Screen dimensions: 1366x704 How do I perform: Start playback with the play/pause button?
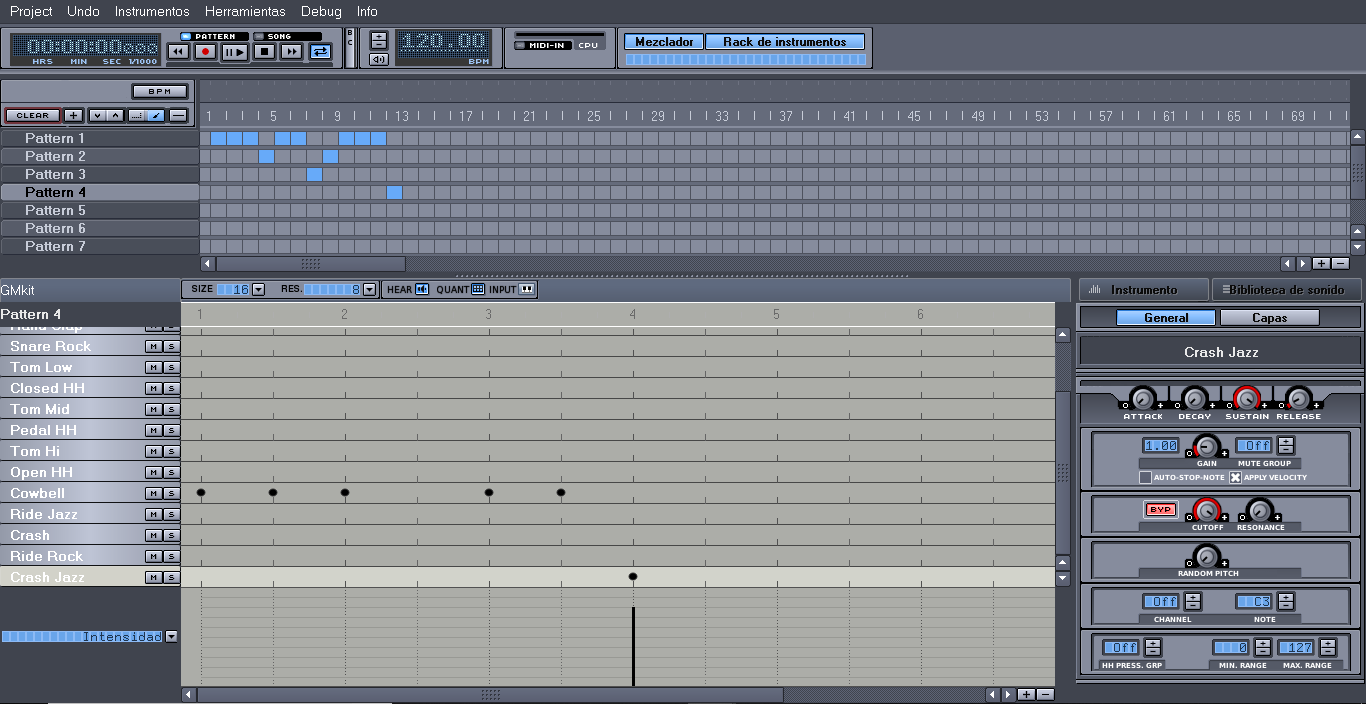tap(235, 51)
